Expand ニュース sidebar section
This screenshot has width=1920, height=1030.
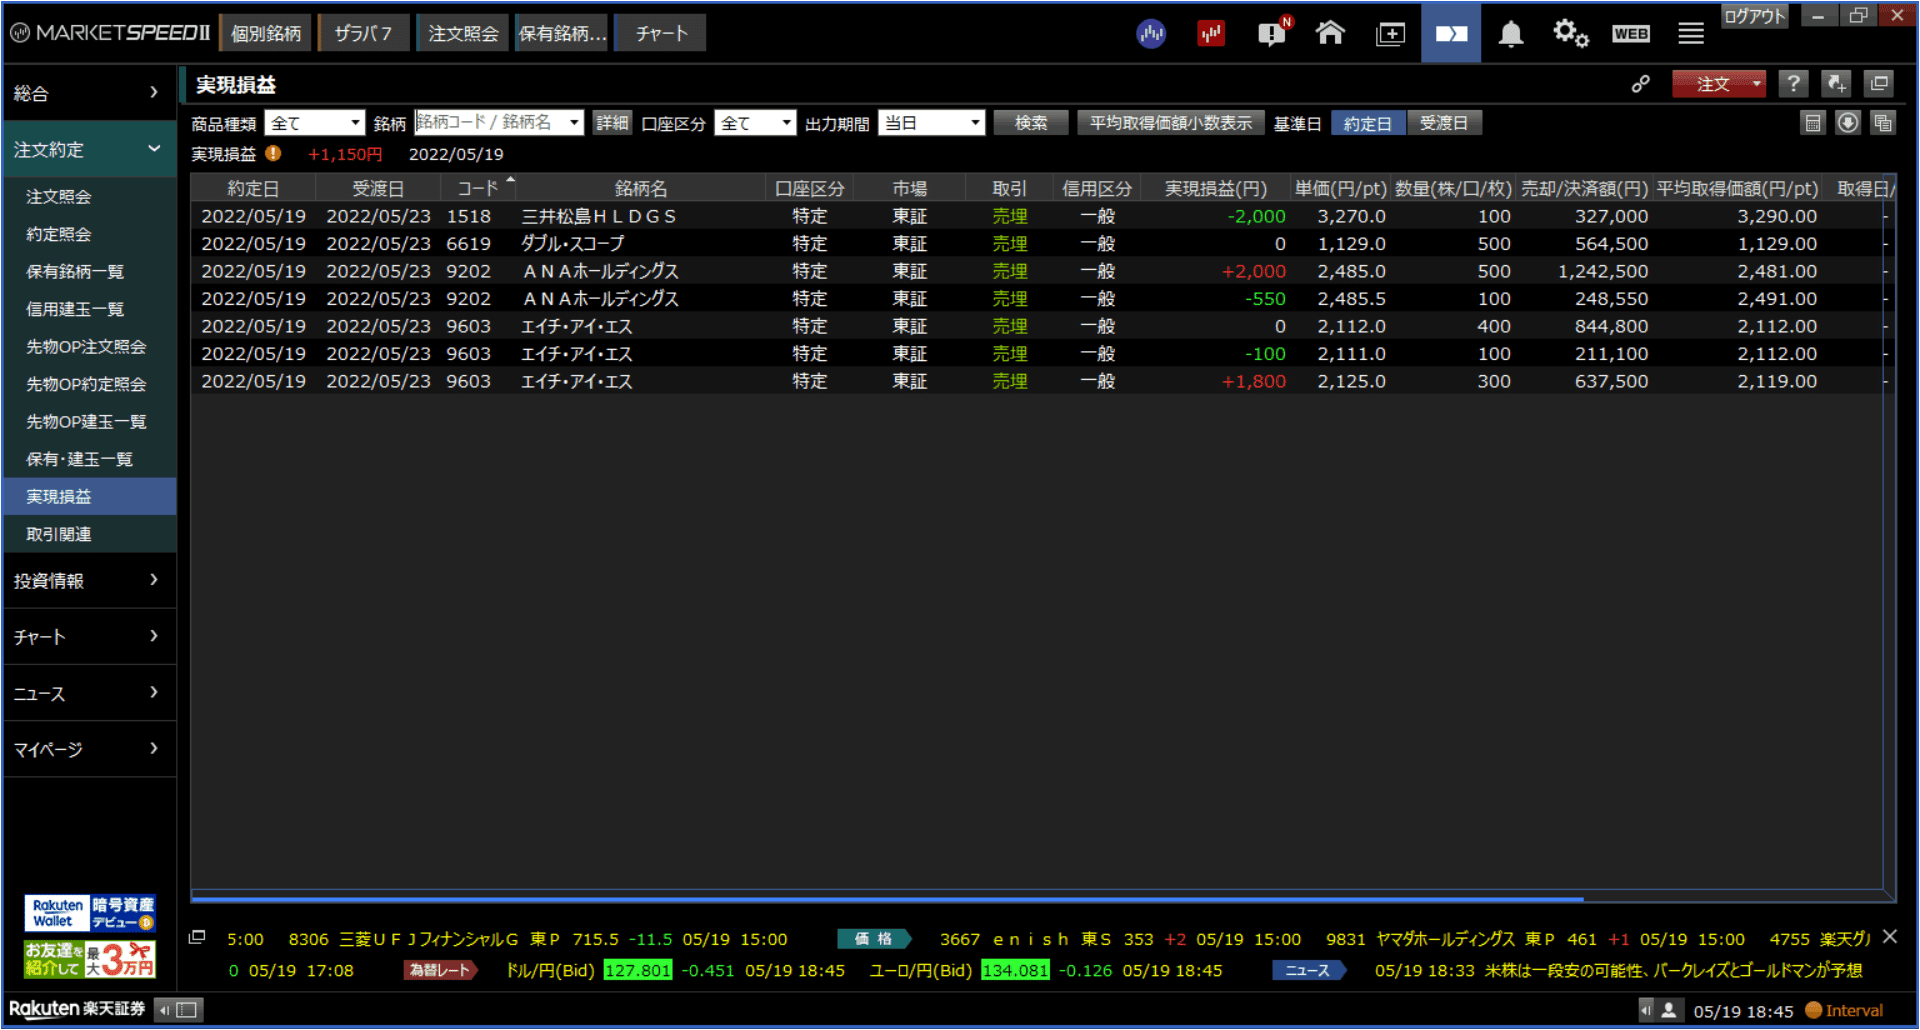[x=88, y=693]
